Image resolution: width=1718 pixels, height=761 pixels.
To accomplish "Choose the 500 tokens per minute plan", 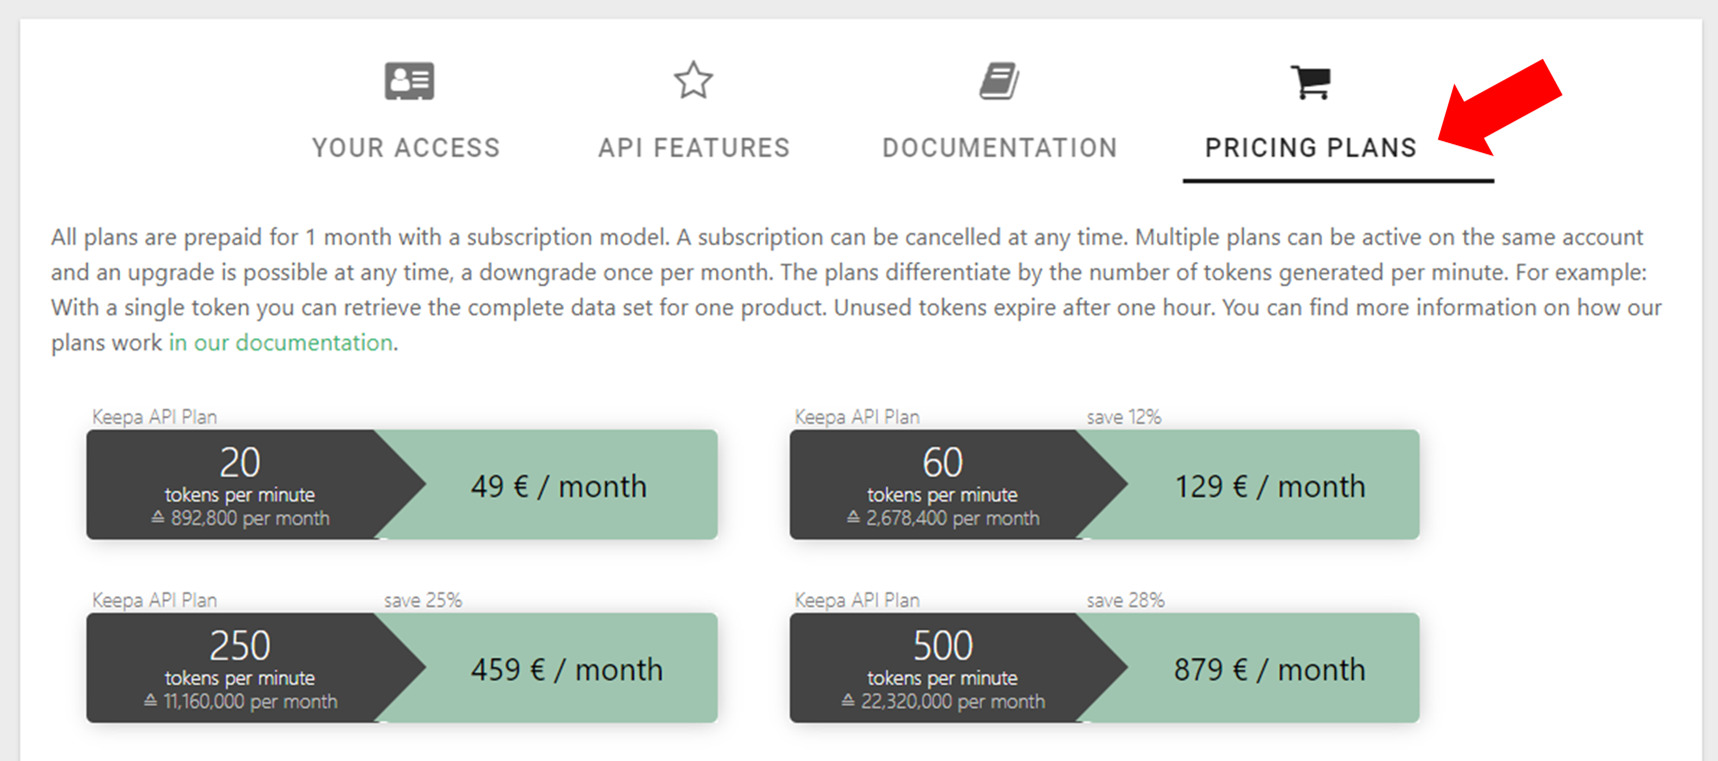I will click(x=942, y=668).
